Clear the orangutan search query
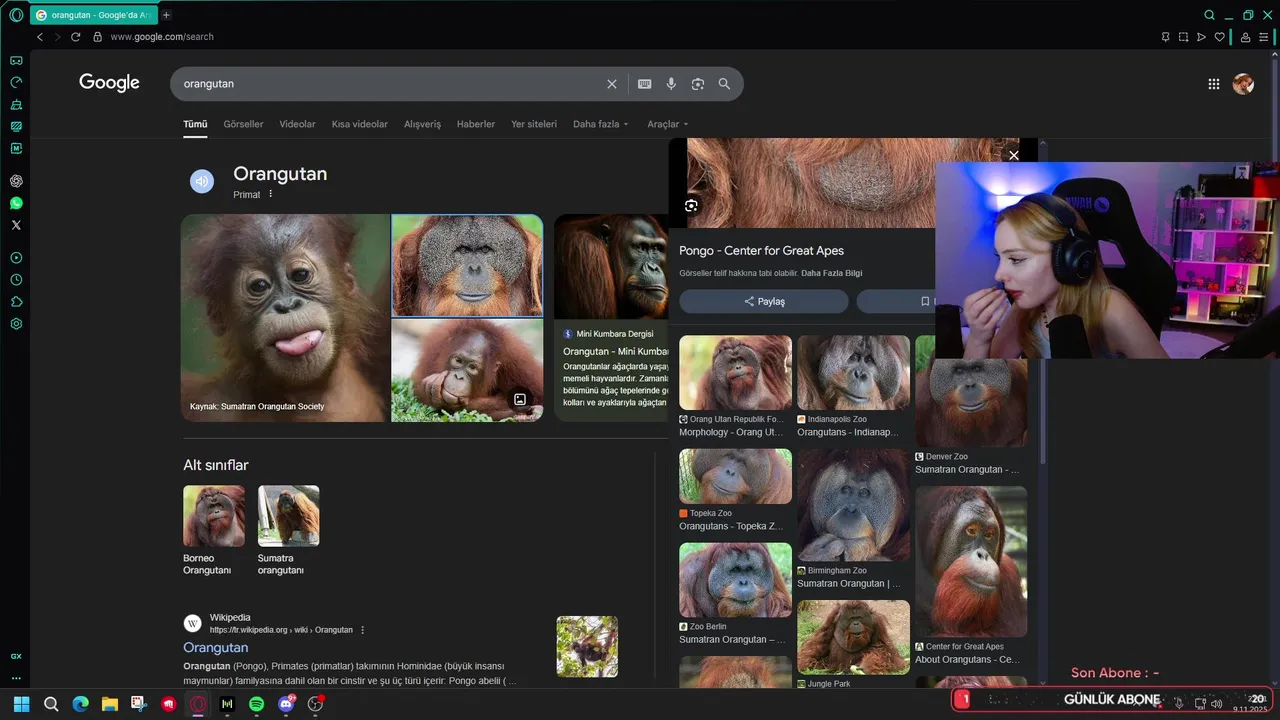This screenshot has height=720, width=1280. point(612,84)
